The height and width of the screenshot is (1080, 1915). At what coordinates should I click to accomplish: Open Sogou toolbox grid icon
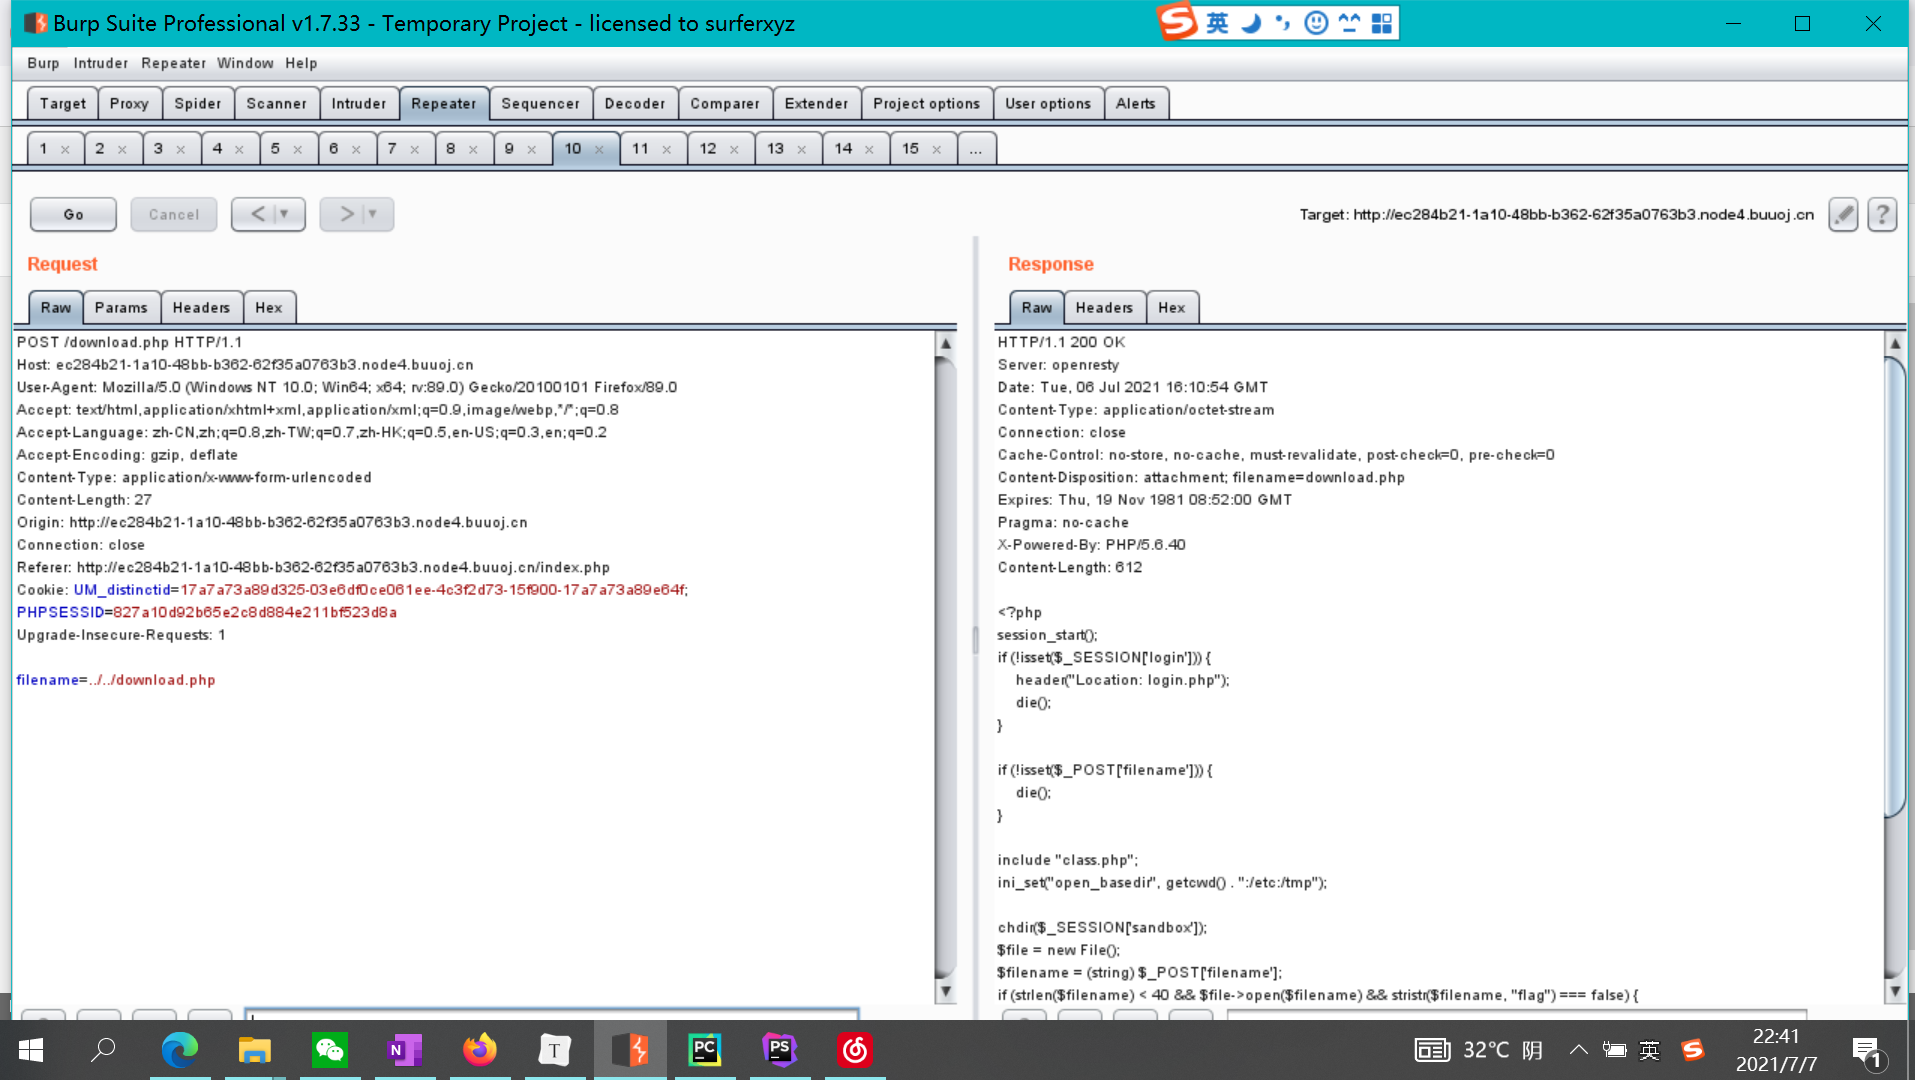coord(1382,22)
